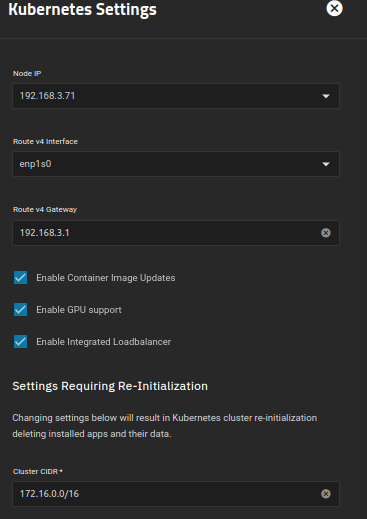The height and width of the screenshot is (519, 367).
Task: Click the Route v4 Interface dropdown arrow
Action: (x=326, y=164)
